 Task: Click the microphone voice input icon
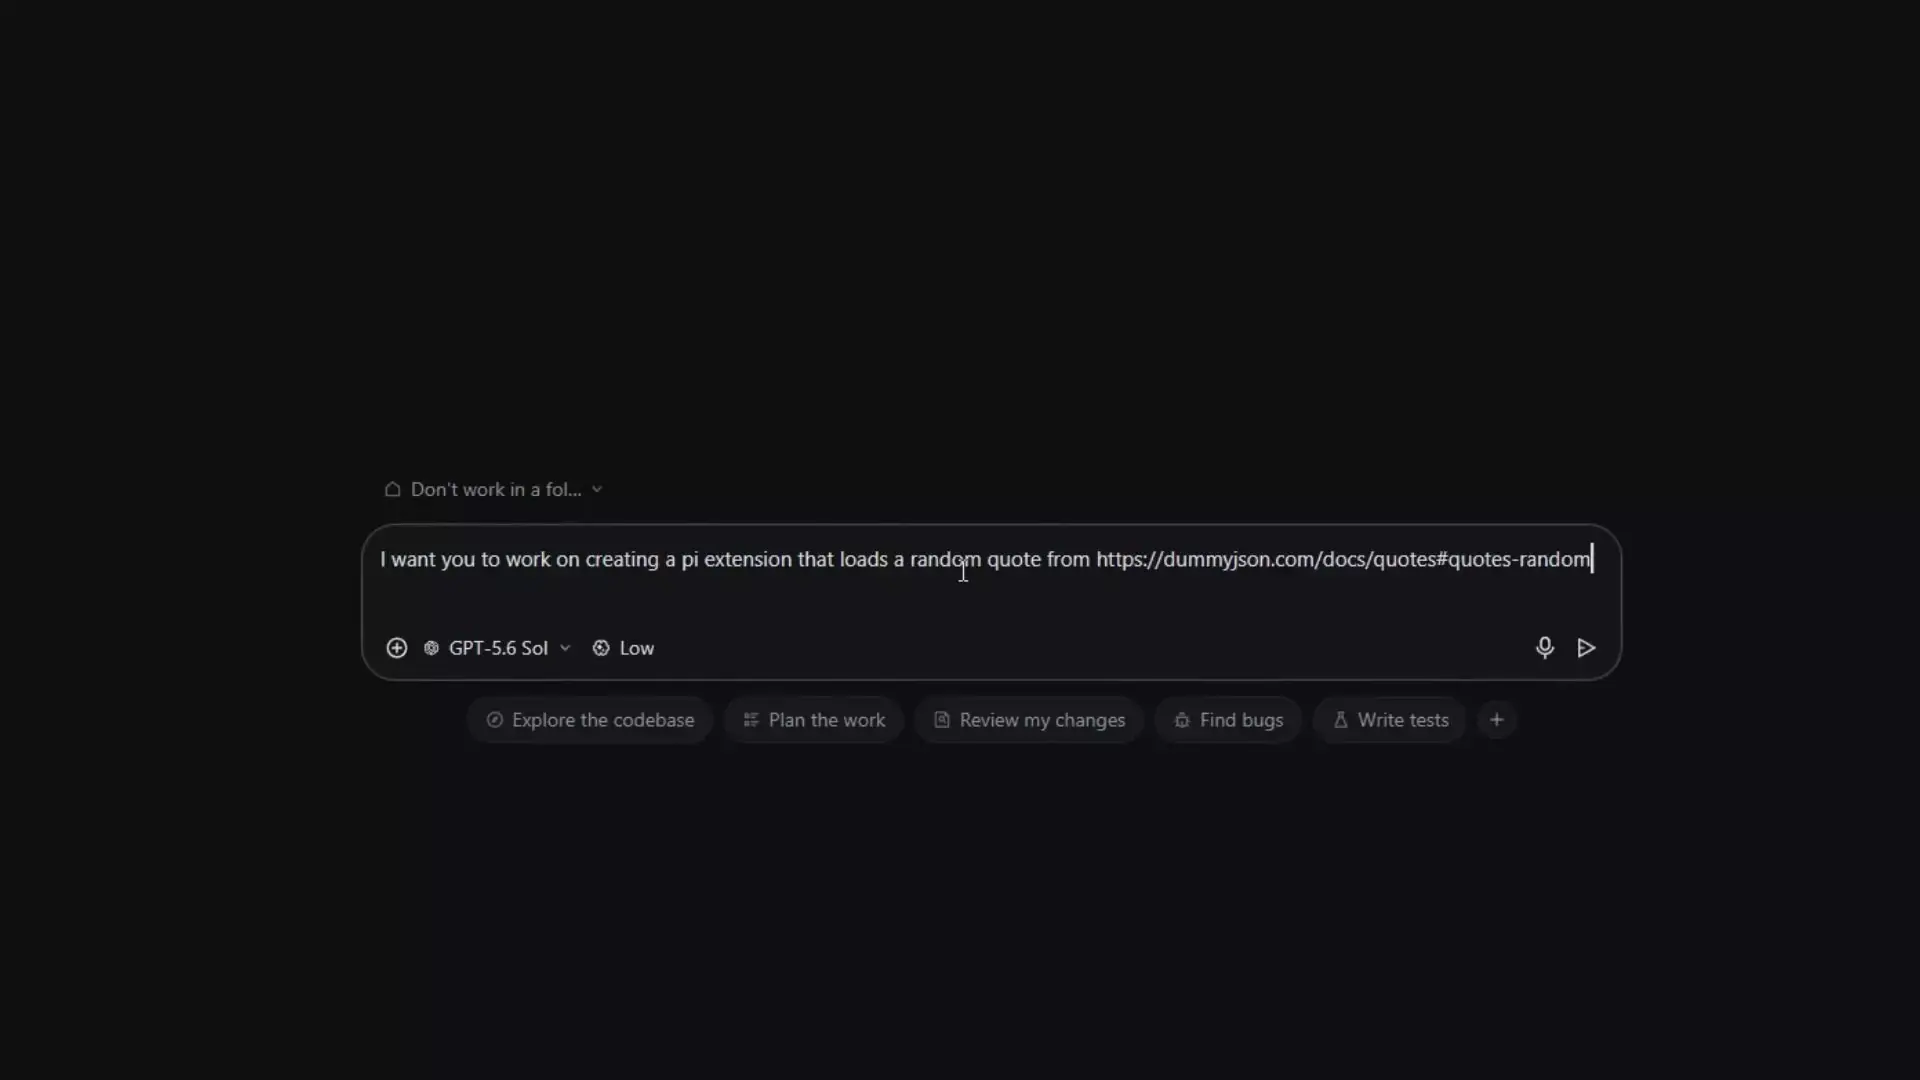[x=1544, y=648]
